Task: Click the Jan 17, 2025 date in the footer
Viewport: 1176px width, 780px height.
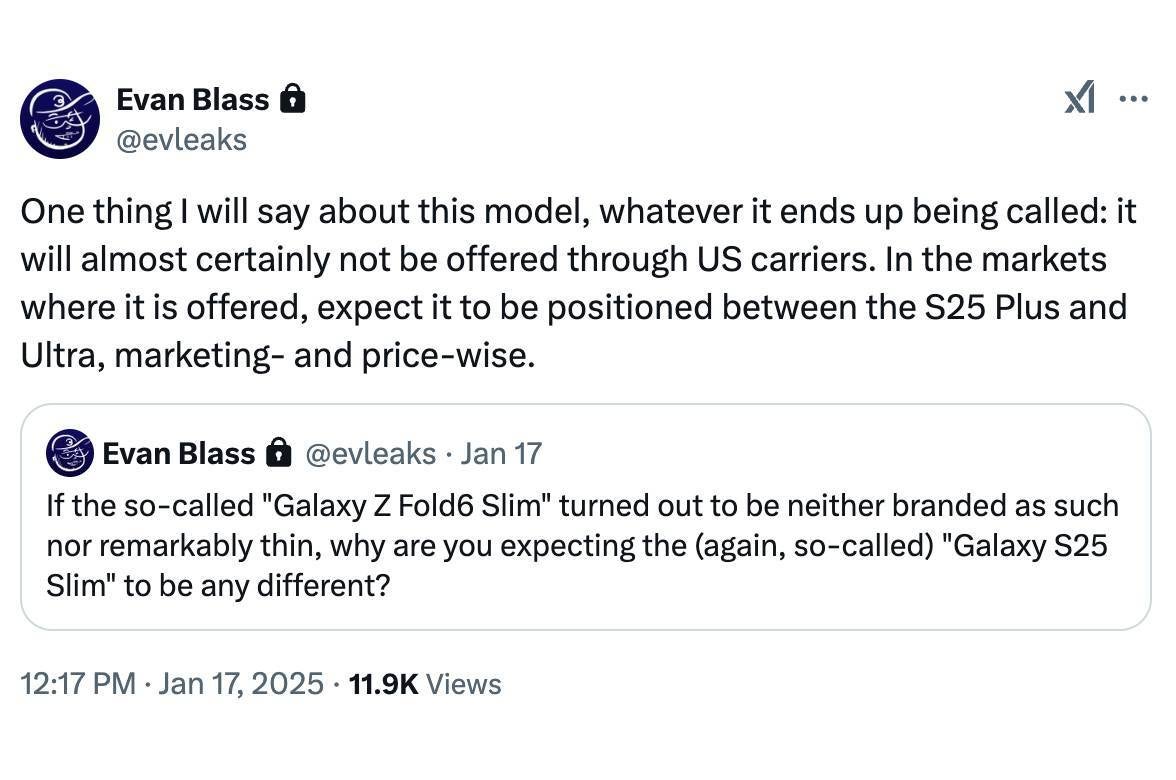Action: (x=241, y=684)
